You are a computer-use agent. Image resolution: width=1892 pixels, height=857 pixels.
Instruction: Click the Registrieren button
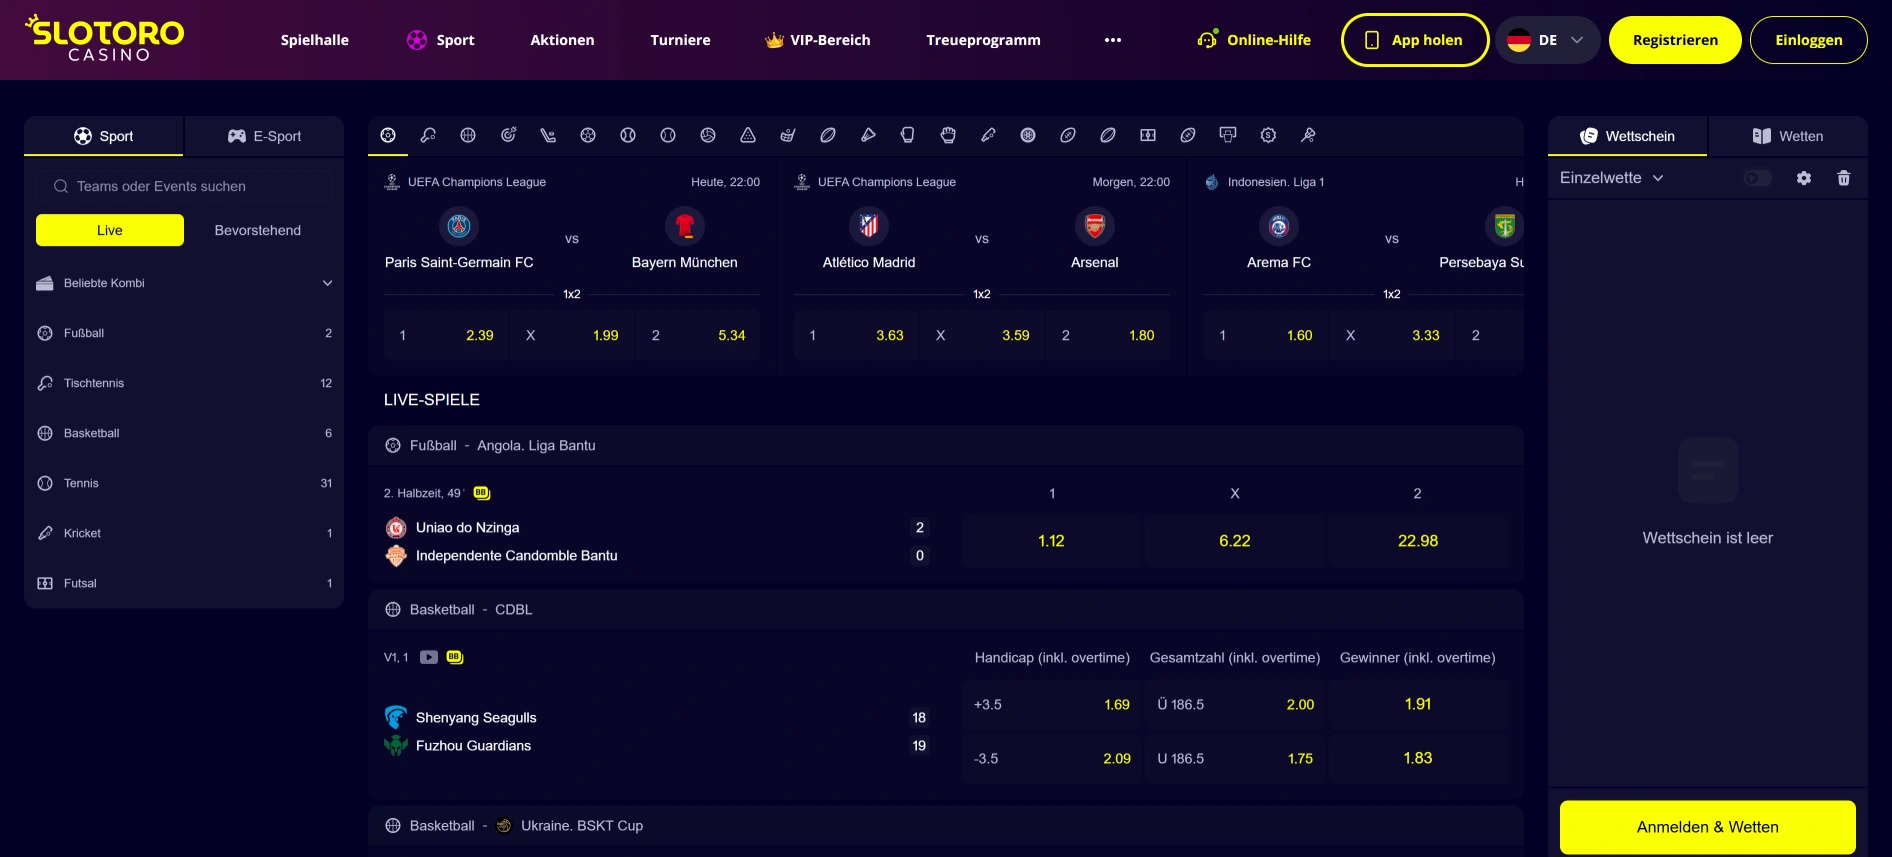tap(1675, 40)
